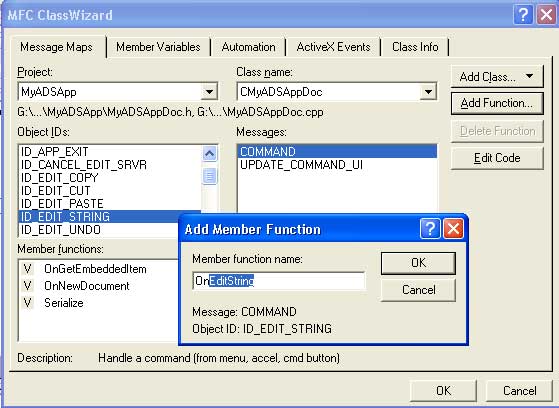
Task: Close the Add Member Function dialog
Action: (453, 229)
